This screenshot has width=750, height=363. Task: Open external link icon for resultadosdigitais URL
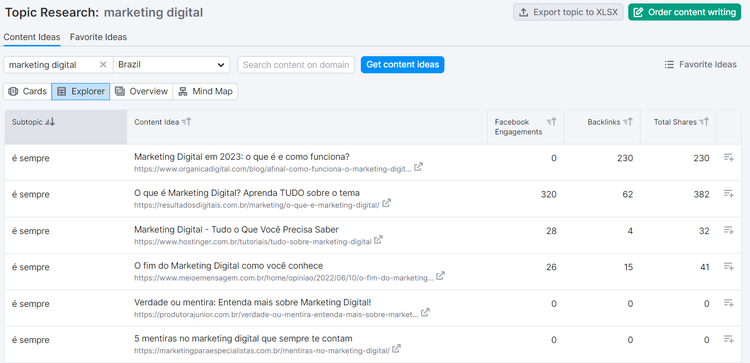tap(386, 203)
